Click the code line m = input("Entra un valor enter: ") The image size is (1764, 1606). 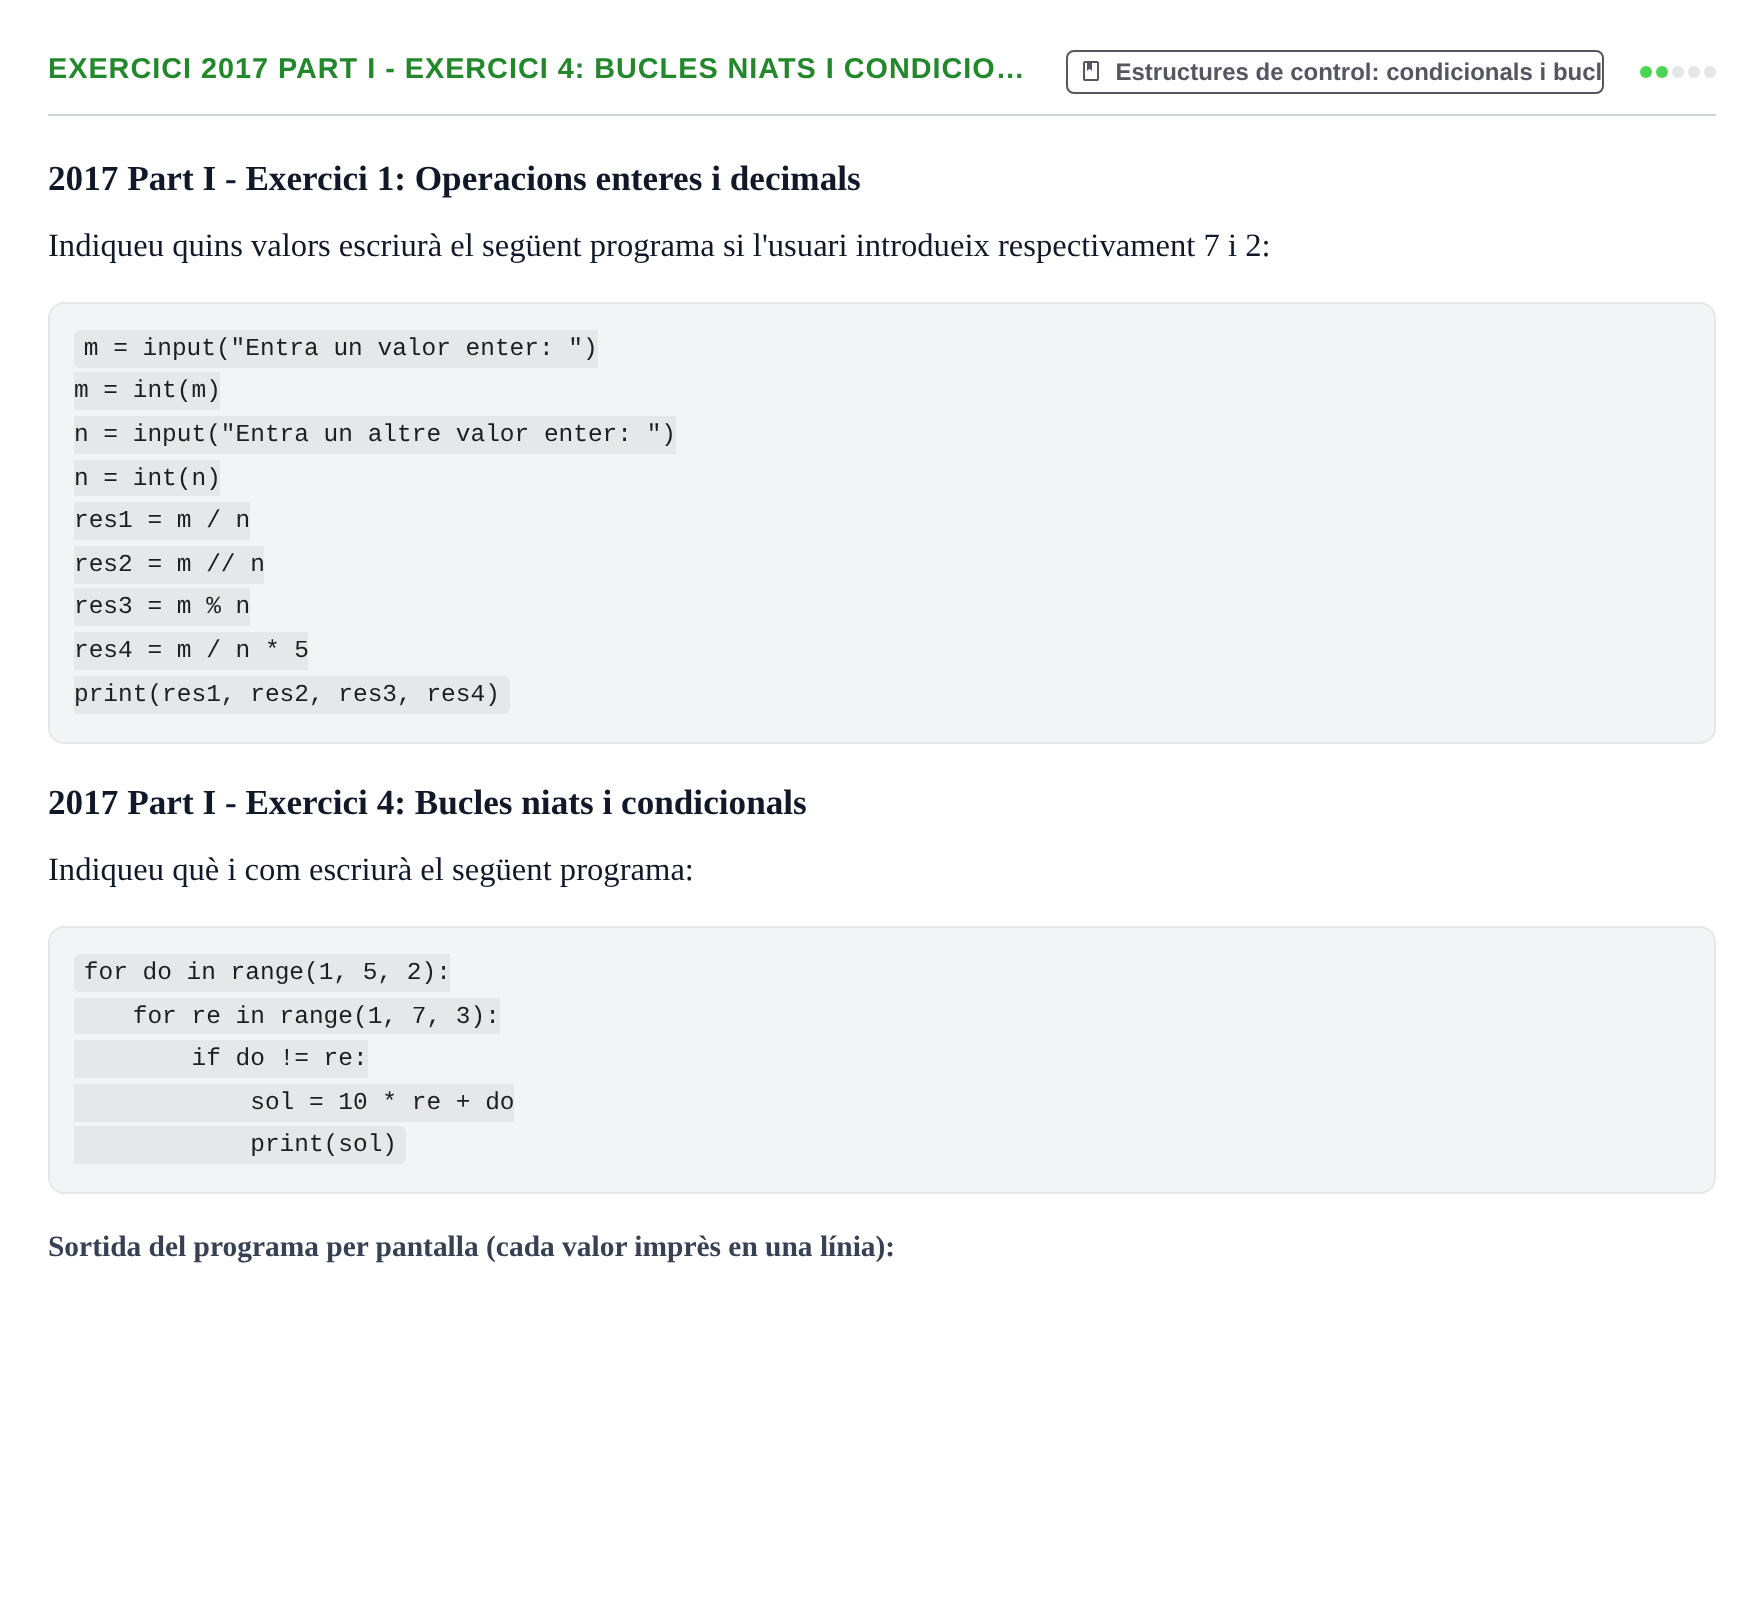click(x=336, y=348)
